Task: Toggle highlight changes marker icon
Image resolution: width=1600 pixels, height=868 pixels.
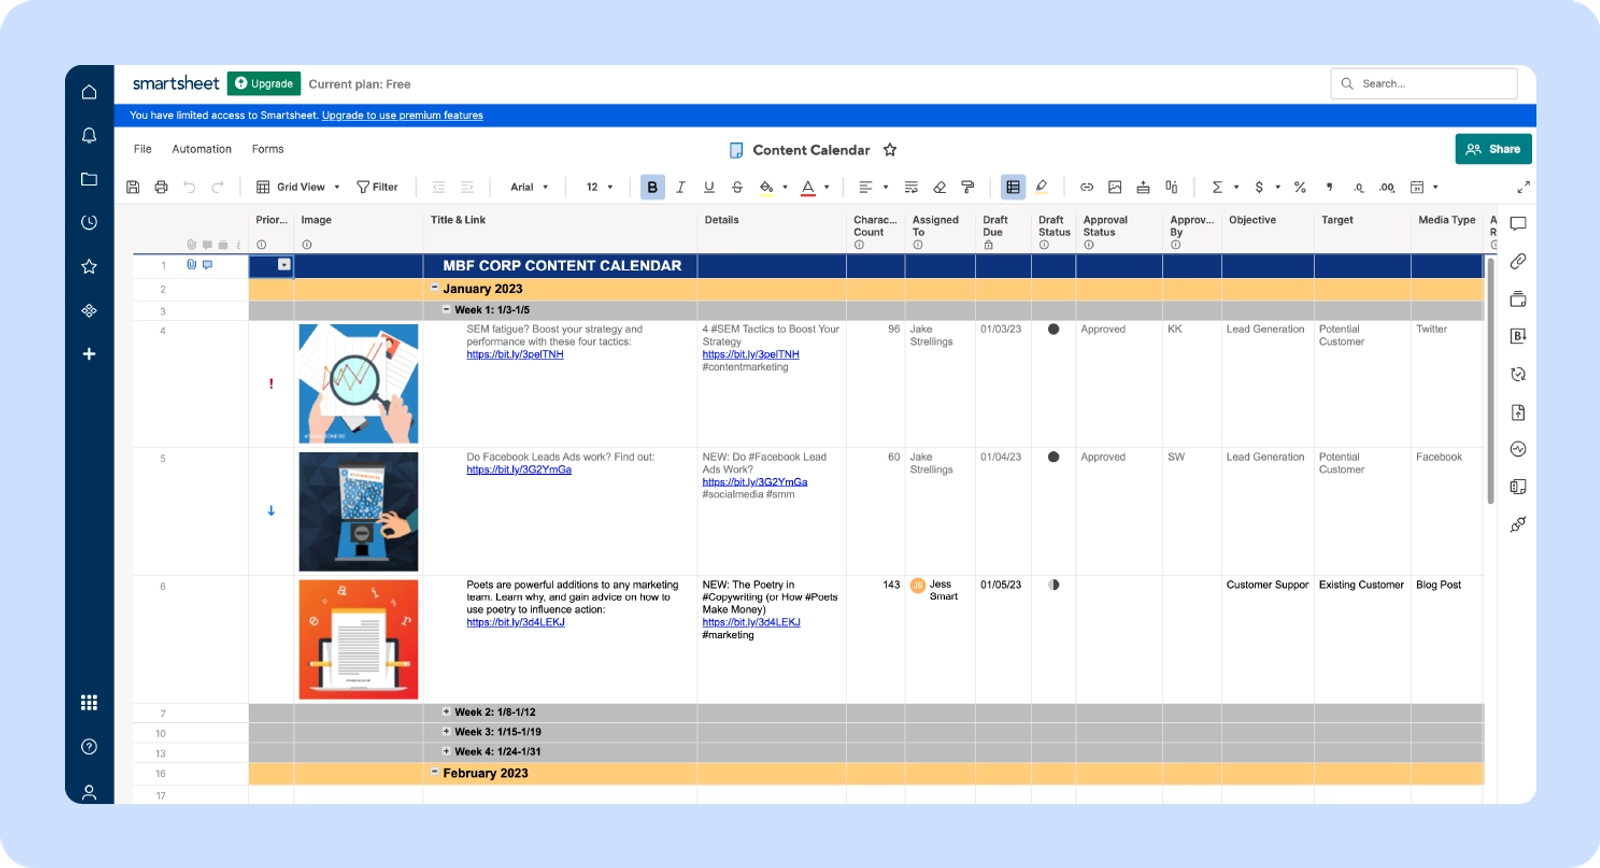Action: (1042, 187)
